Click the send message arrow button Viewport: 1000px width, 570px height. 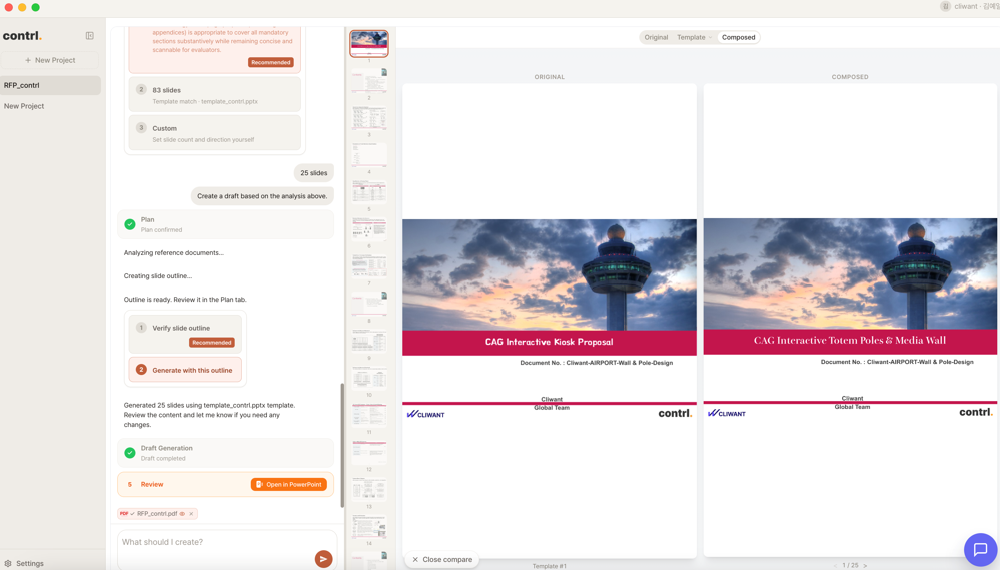coord(323,559)
